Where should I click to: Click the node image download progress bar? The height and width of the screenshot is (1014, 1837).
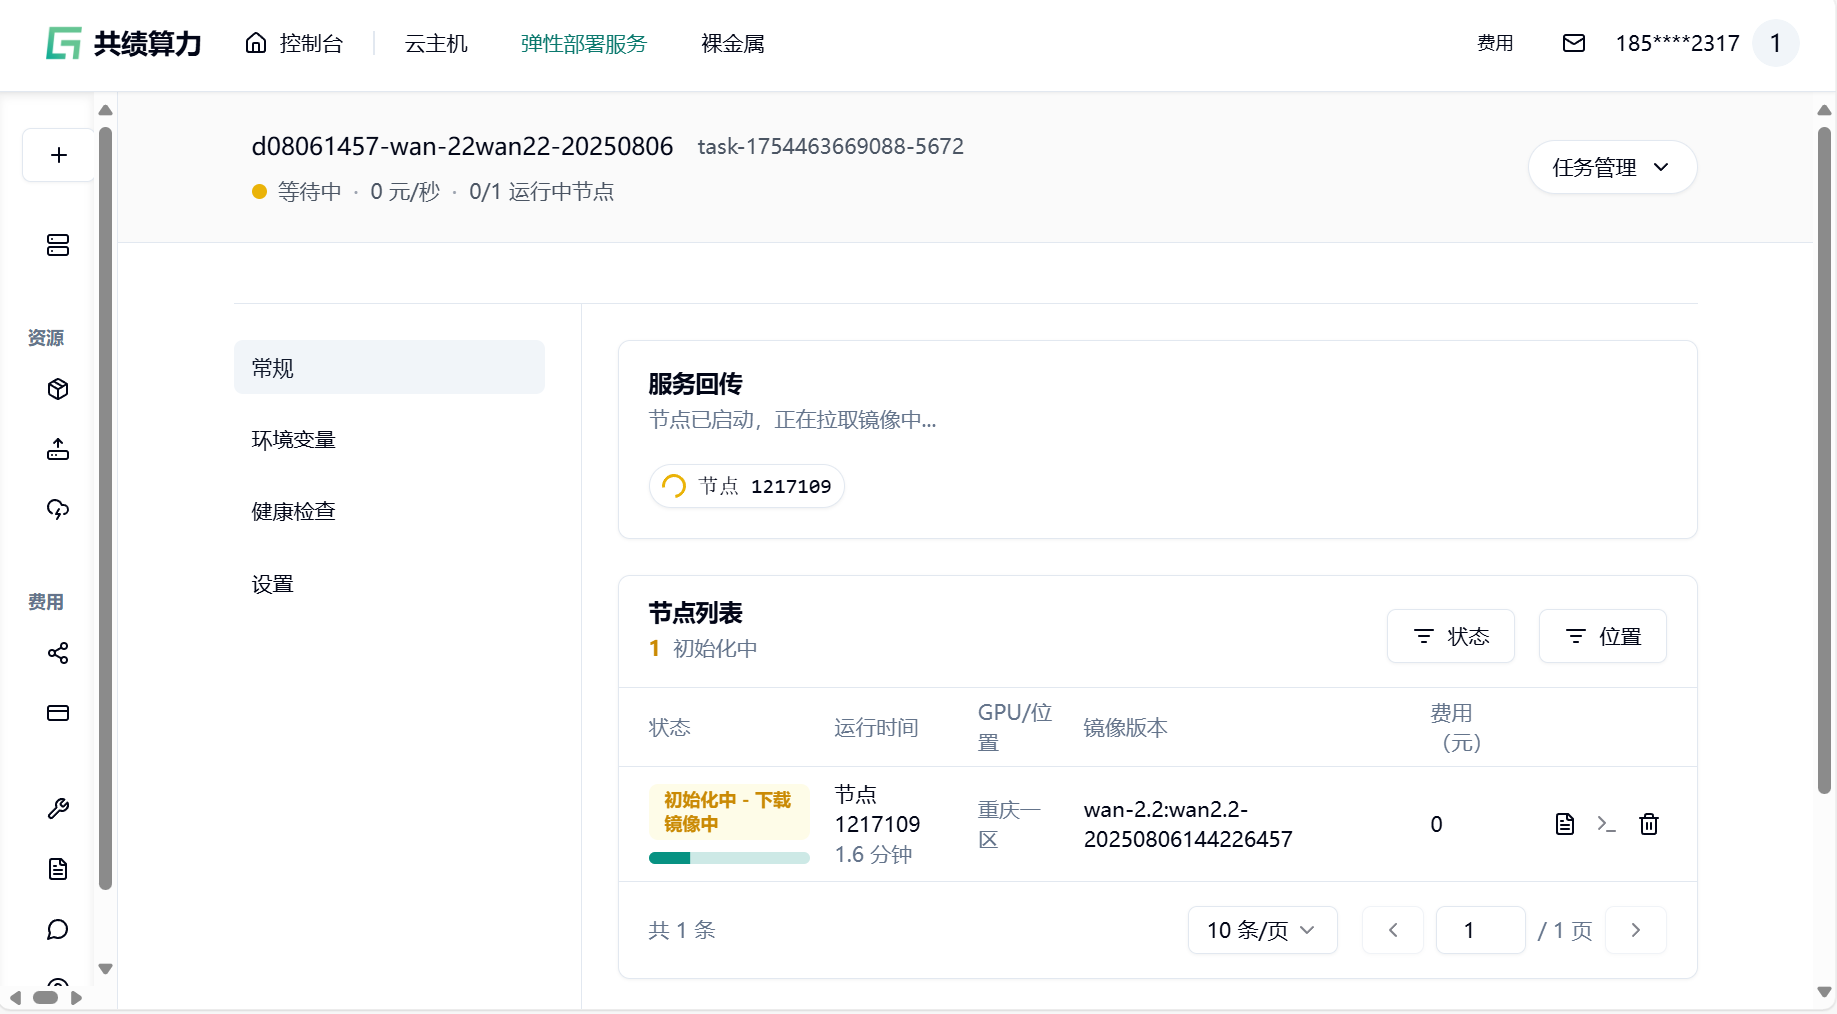pos(729,858)
